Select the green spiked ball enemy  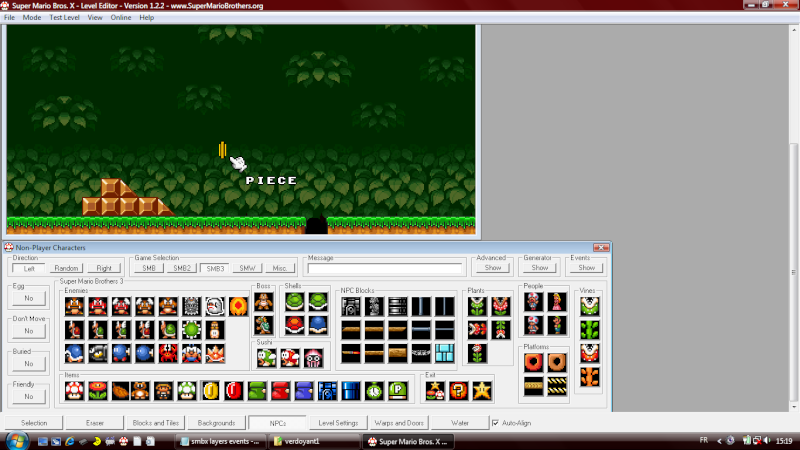pos(191,330)
